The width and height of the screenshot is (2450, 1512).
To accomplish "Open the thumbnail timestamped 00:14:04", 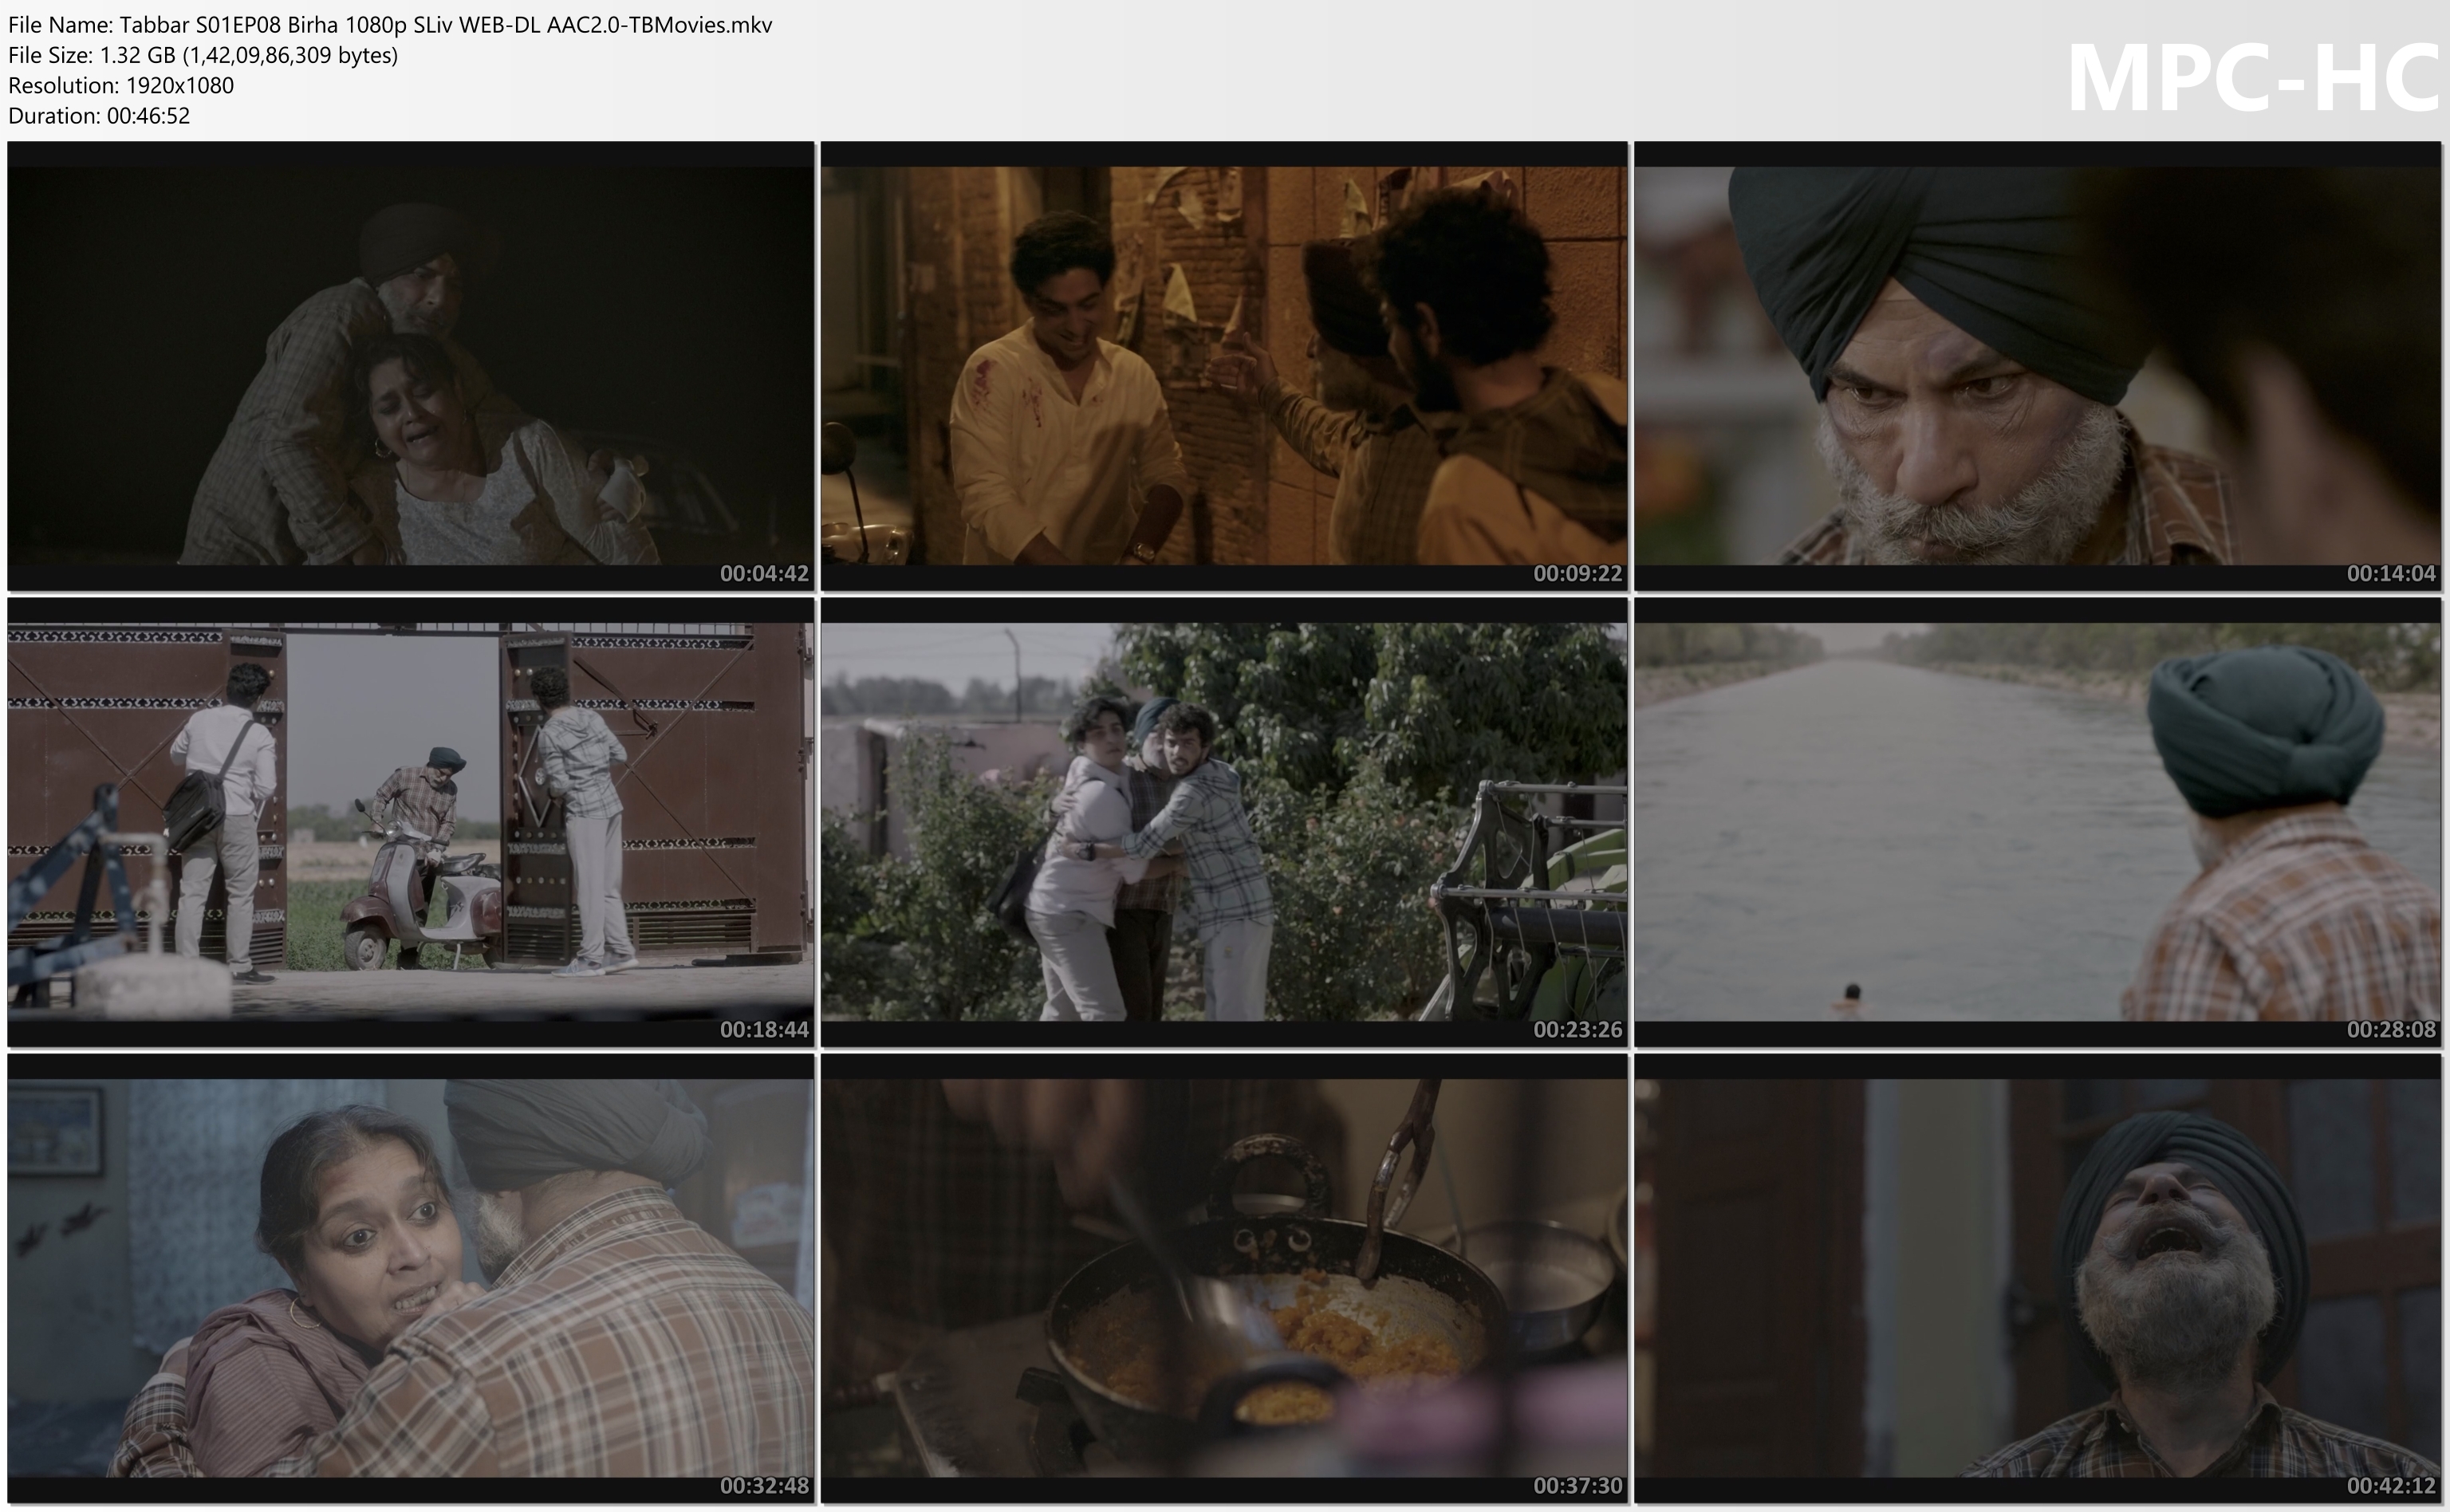I will click(x=2037, y=365).
